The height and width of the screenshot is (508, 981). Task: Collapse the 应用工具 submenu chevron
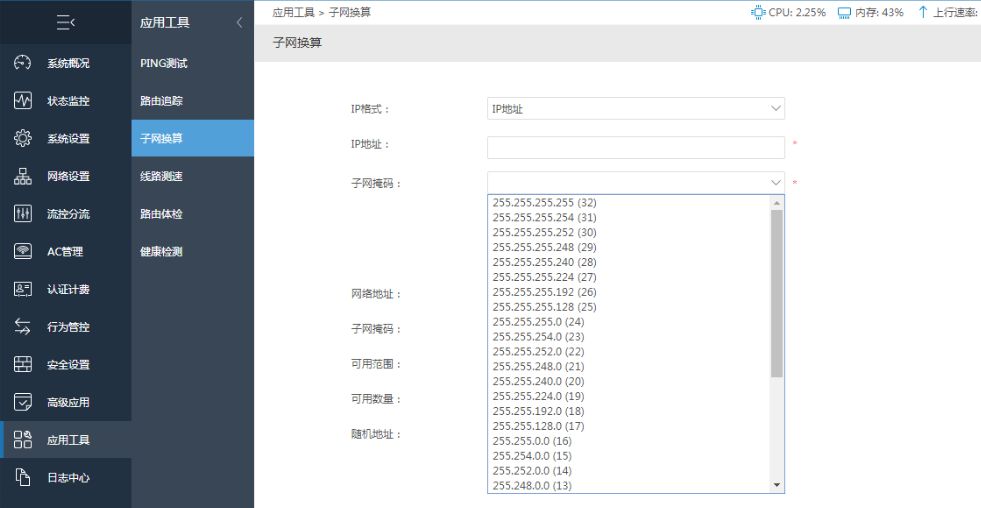239,23
